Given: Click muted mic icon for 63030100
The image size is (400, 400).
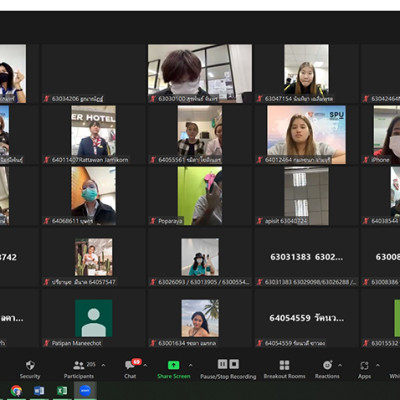Looking at the screenshot, I should point(153,99).
